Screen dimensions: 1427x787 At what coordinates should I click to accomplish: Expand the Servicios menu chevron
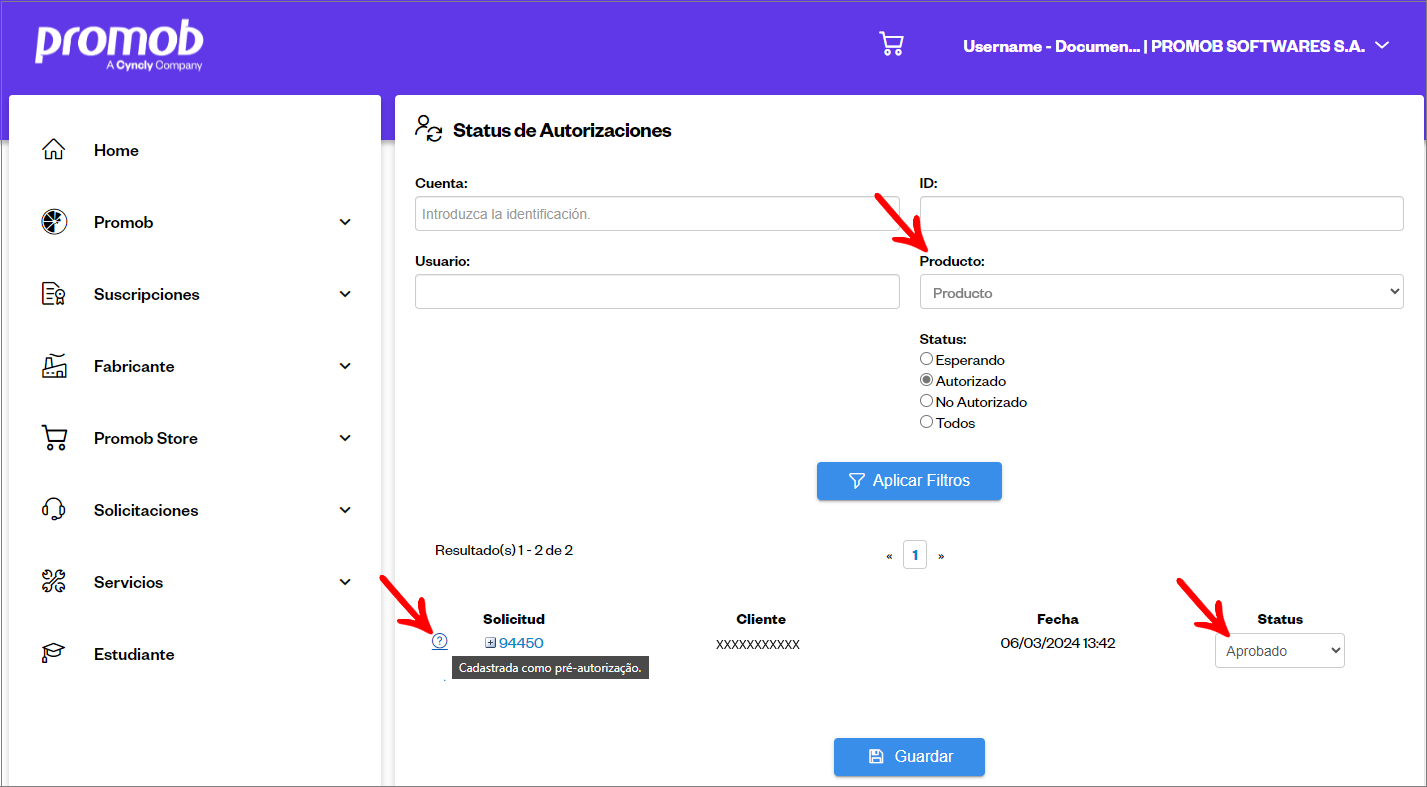(345, 582)
